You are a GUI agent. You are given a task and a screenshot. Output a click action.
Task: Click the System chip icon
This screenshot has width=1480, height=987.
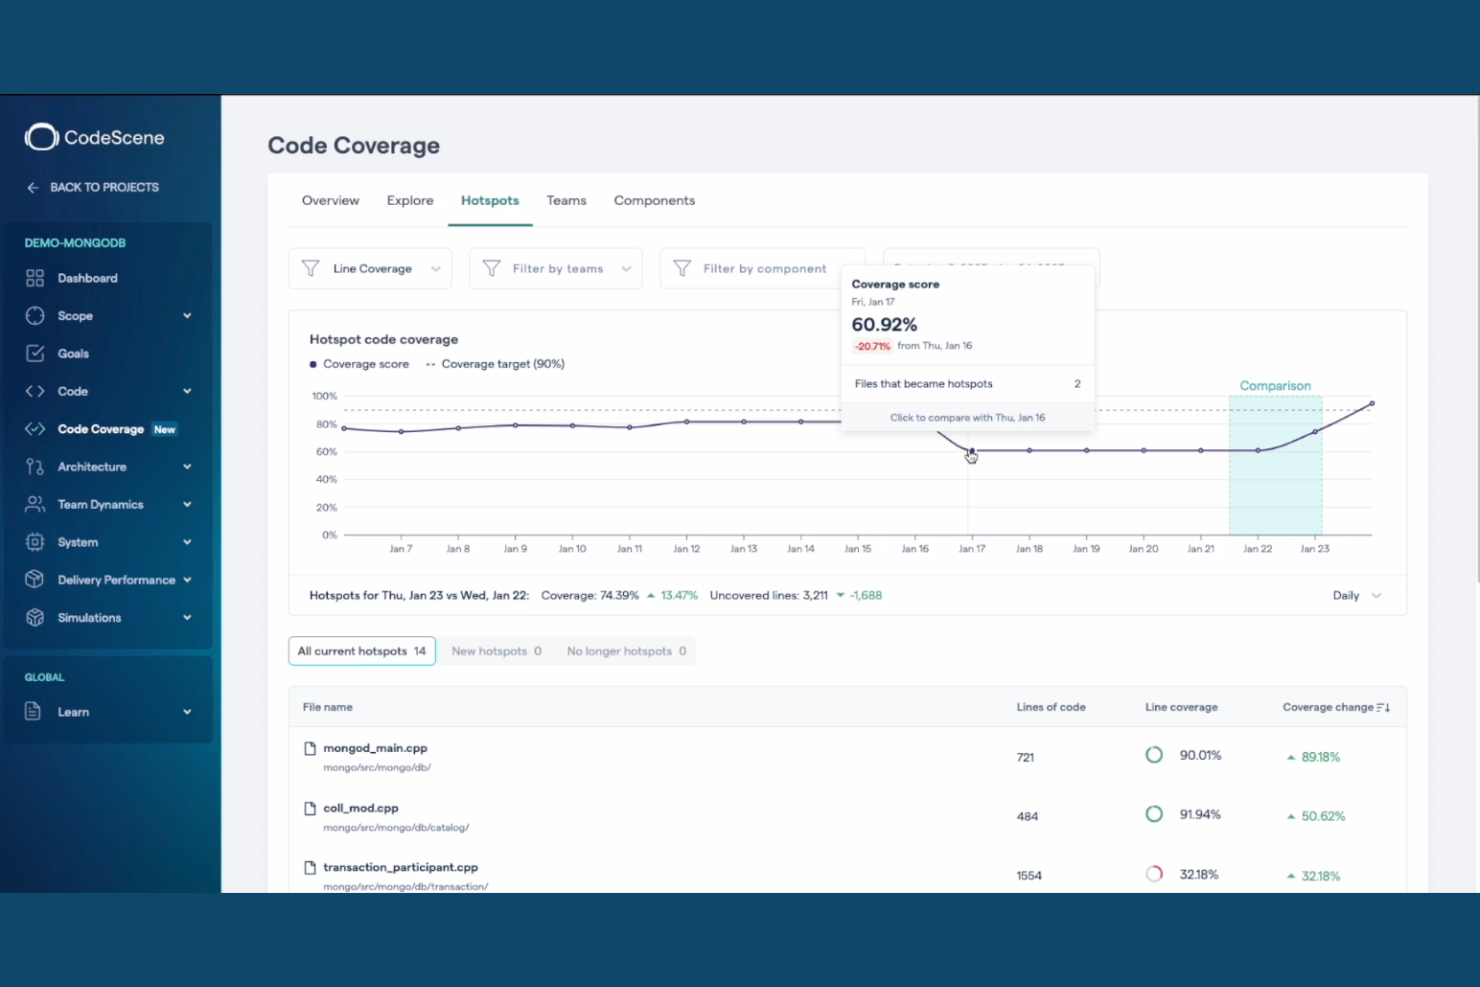pos(35,542)
